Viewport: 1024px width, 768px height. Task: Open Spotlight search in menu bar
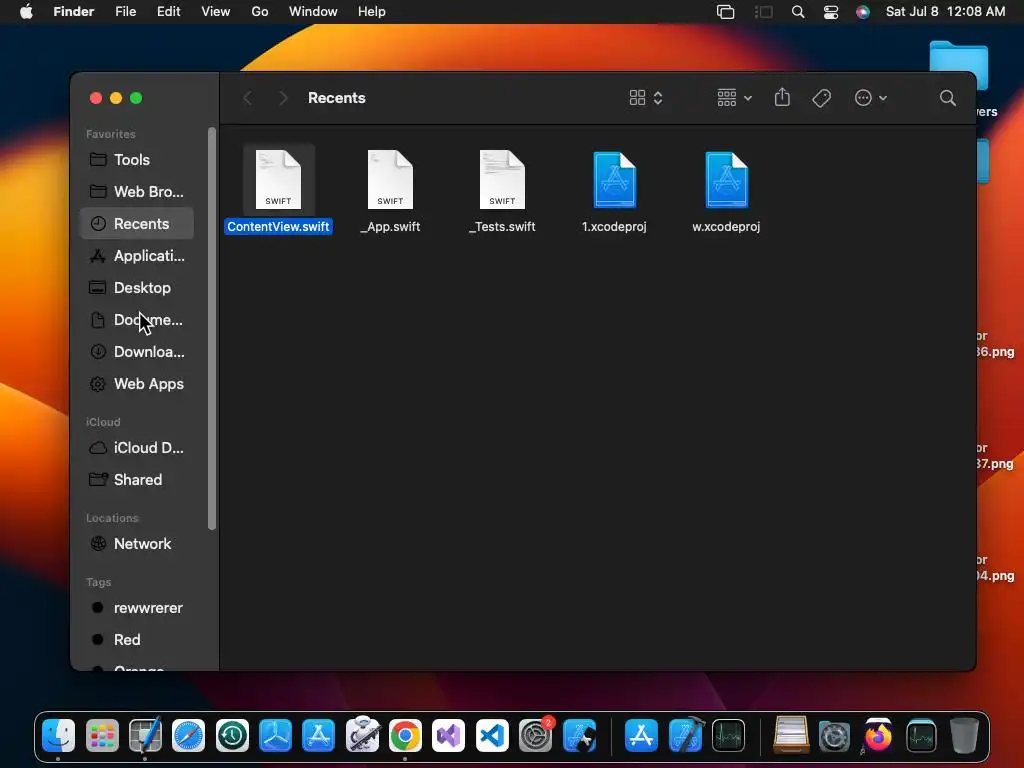pyautogui.click(x=797, y=12)
